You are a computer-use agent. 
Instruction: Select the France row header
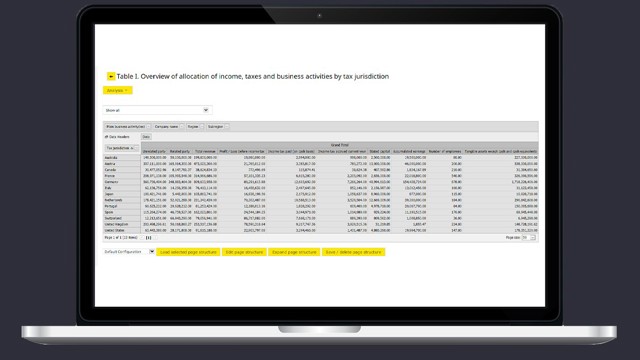pos(122,176)
